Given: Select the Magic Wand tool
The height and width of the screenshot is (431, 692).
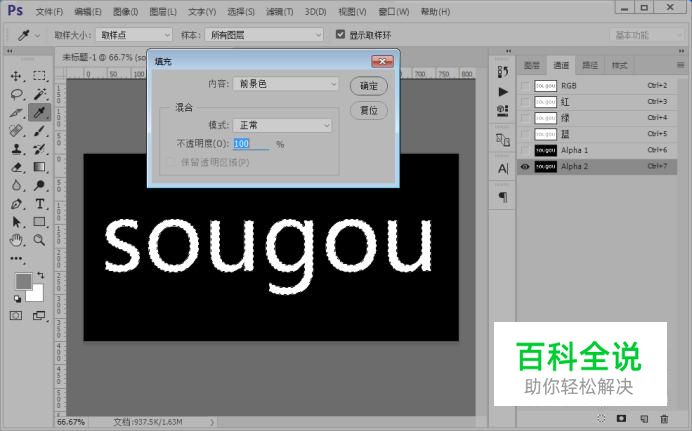Looking at the screenshot, I should tap(39, 94).
